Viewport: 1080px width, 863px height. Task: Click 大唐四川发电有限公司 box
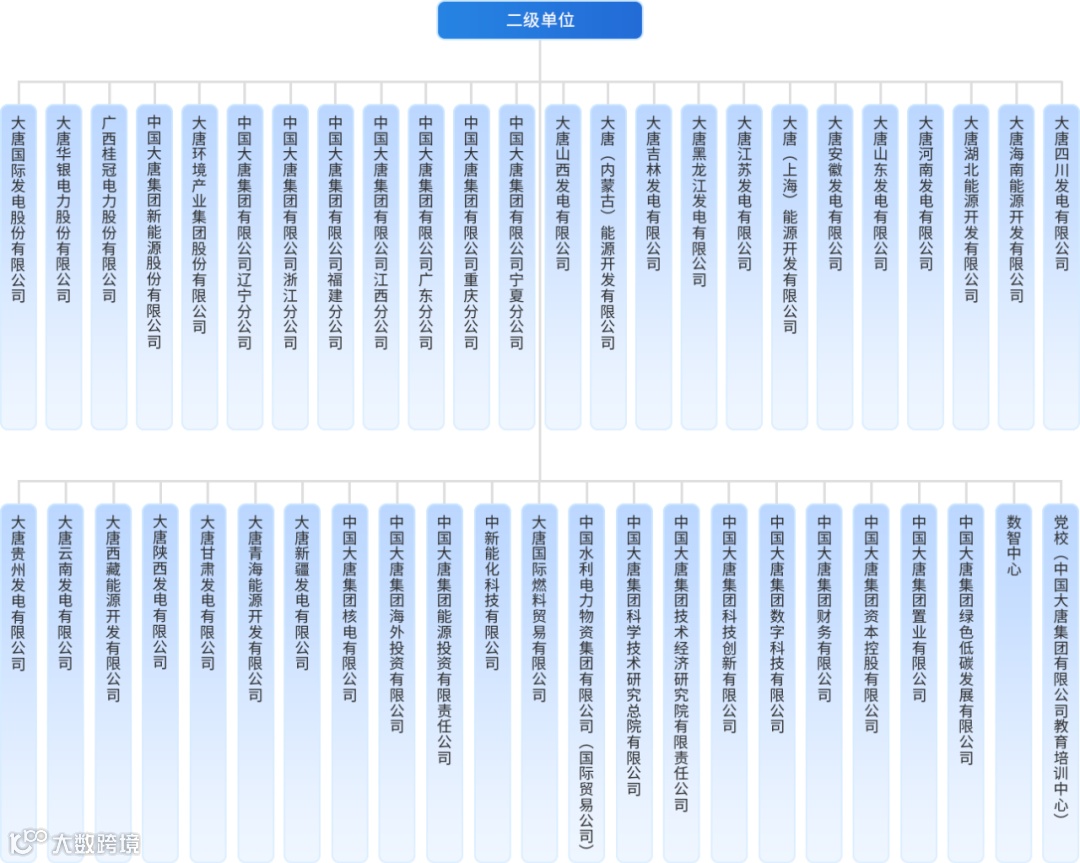point(1062,267)
